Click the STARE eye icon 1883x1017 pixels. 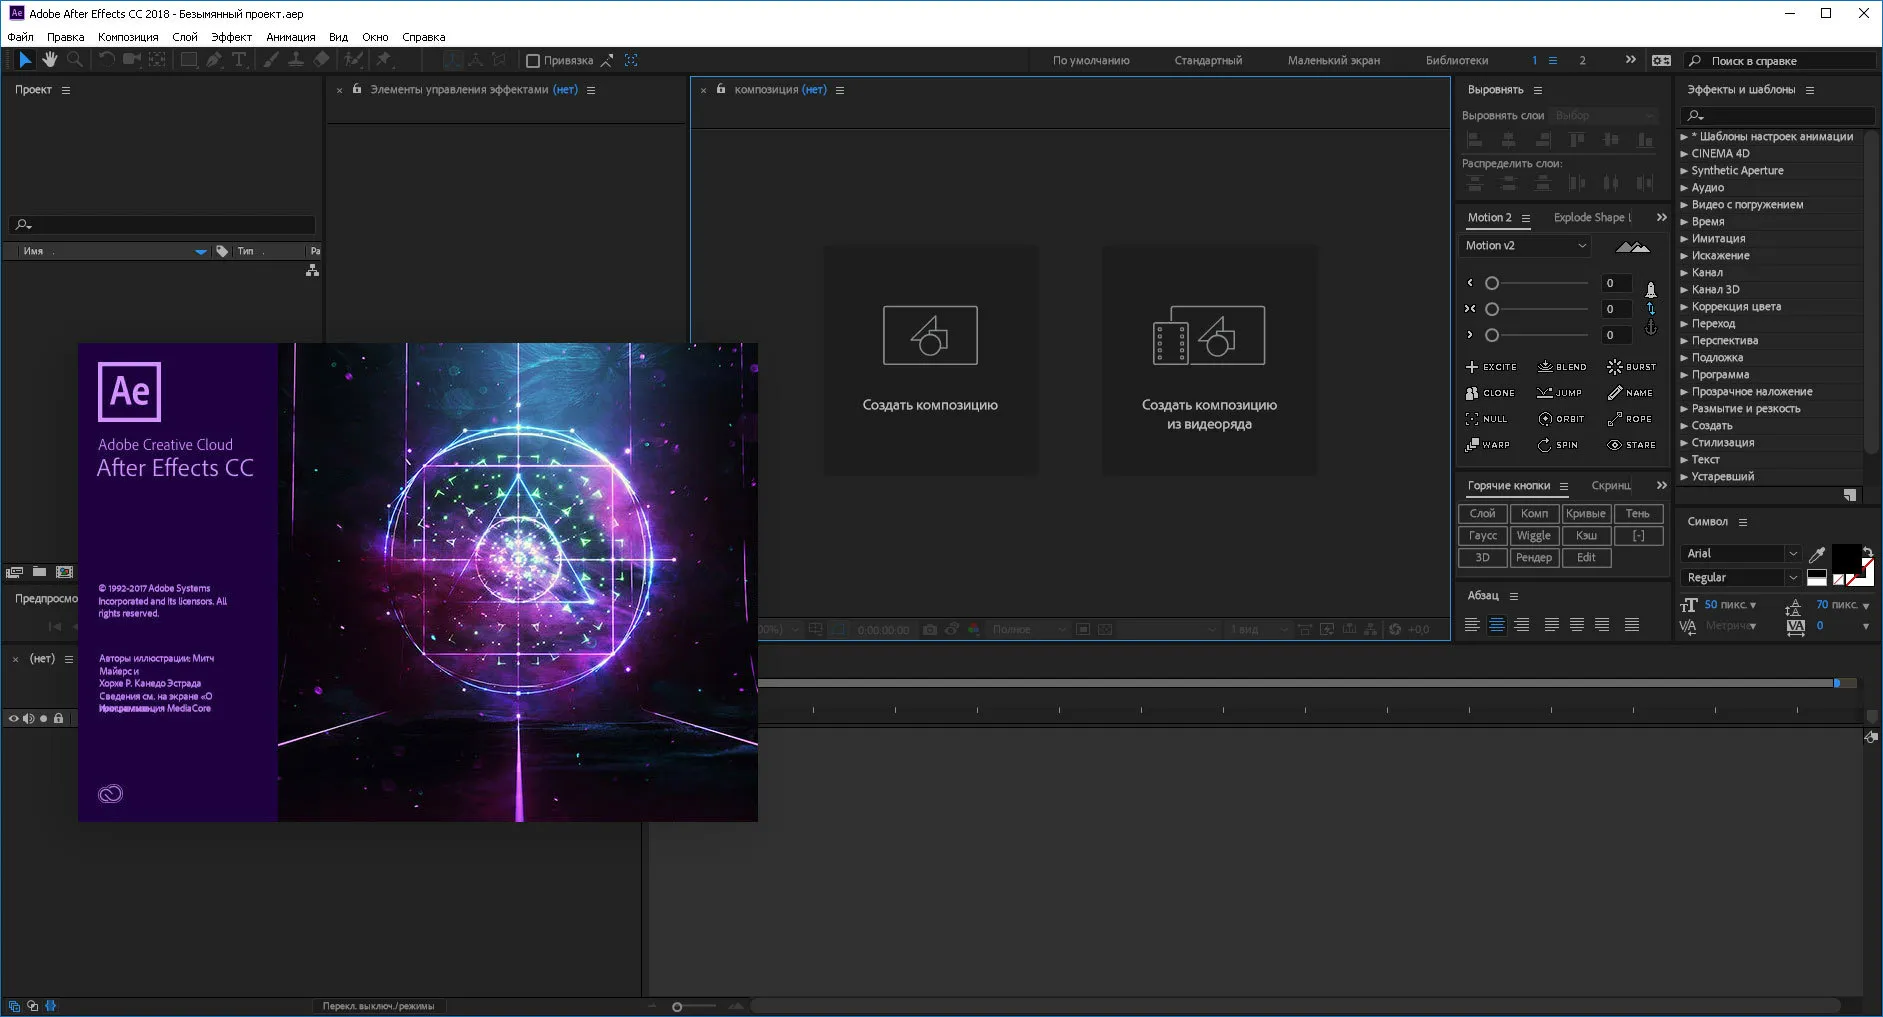tap(1614, 445)
